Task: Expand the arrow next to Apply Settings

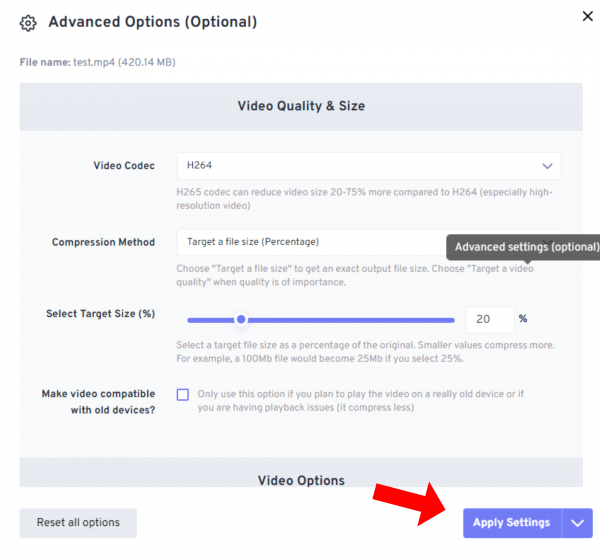Action: click(577, 523)
